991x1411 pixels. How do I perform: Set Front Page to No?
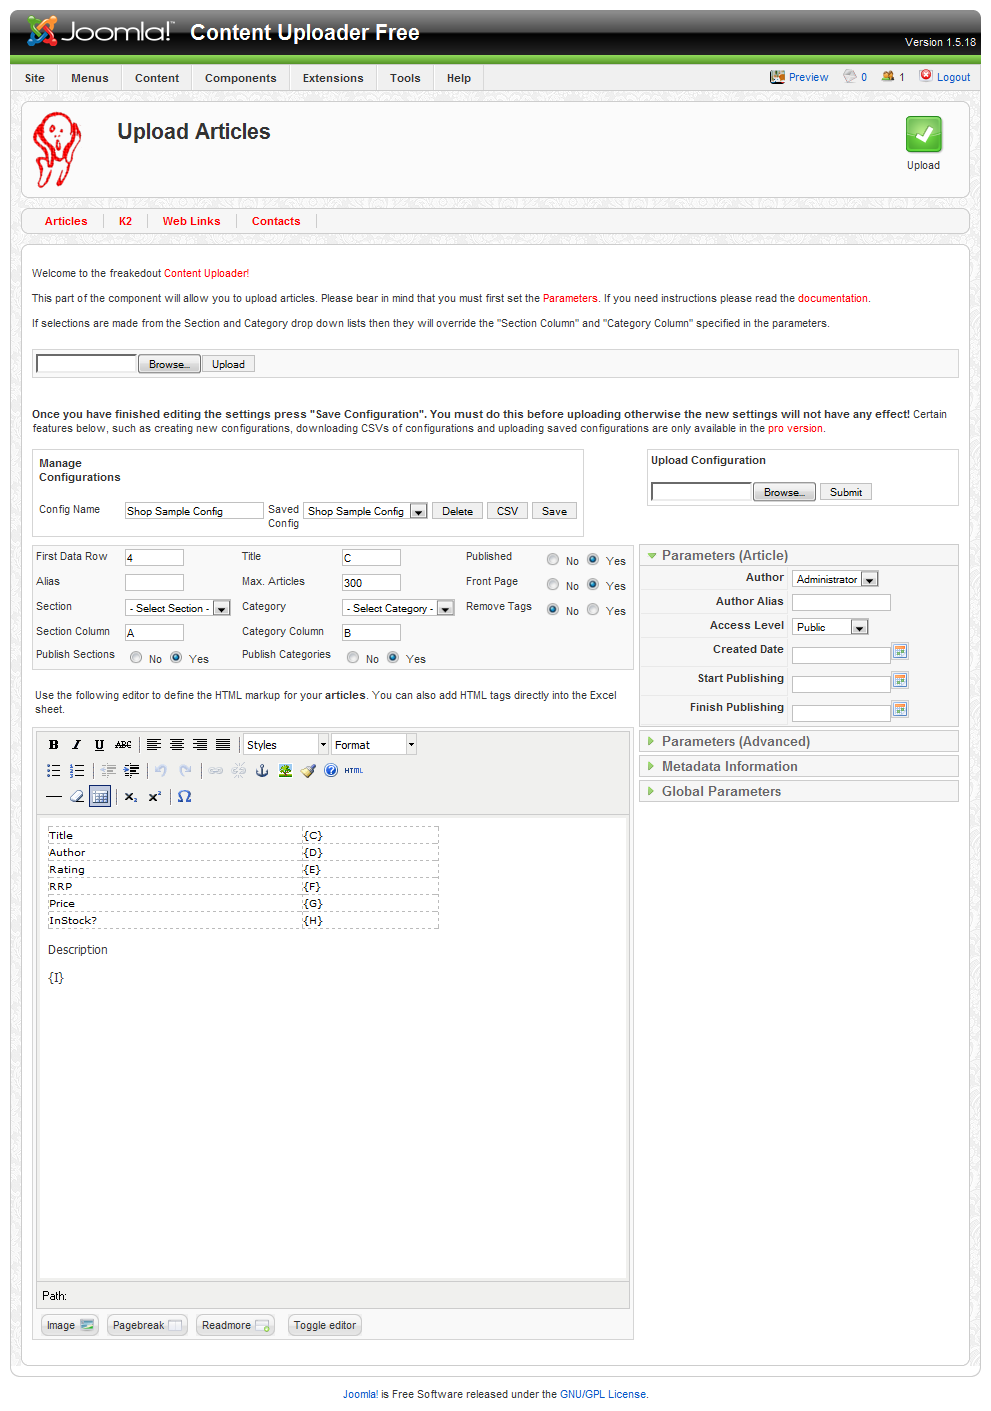tap(553, 585)
